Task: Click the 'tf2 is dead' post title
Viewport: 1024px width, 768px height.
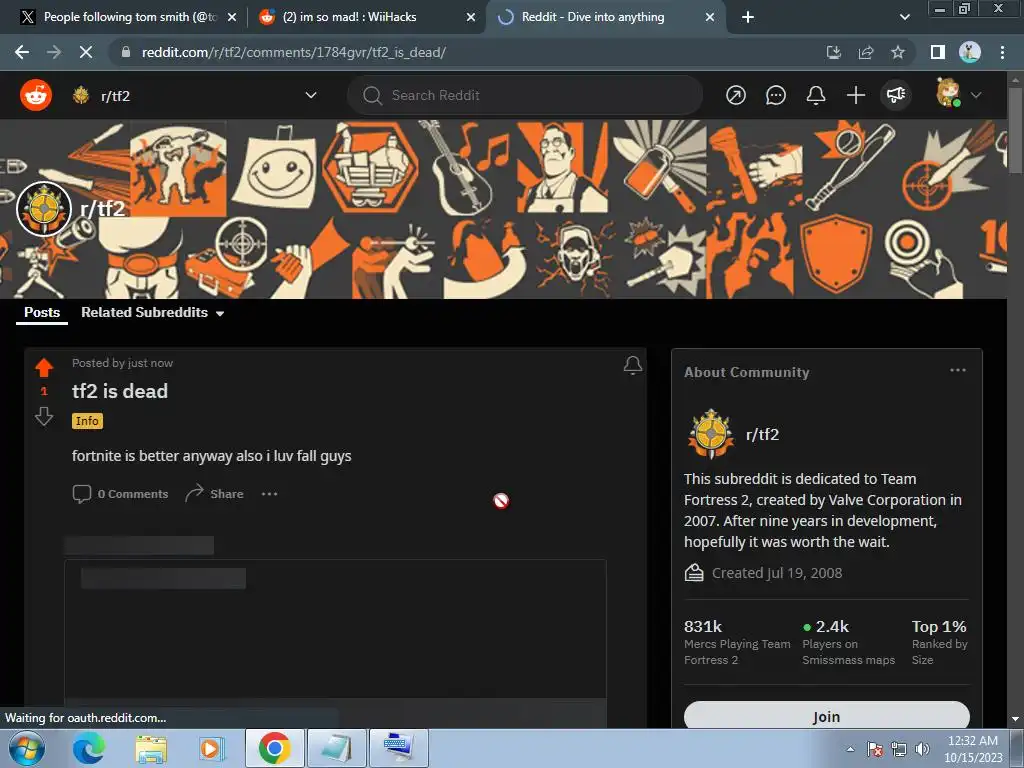Action: pos(120,391)
